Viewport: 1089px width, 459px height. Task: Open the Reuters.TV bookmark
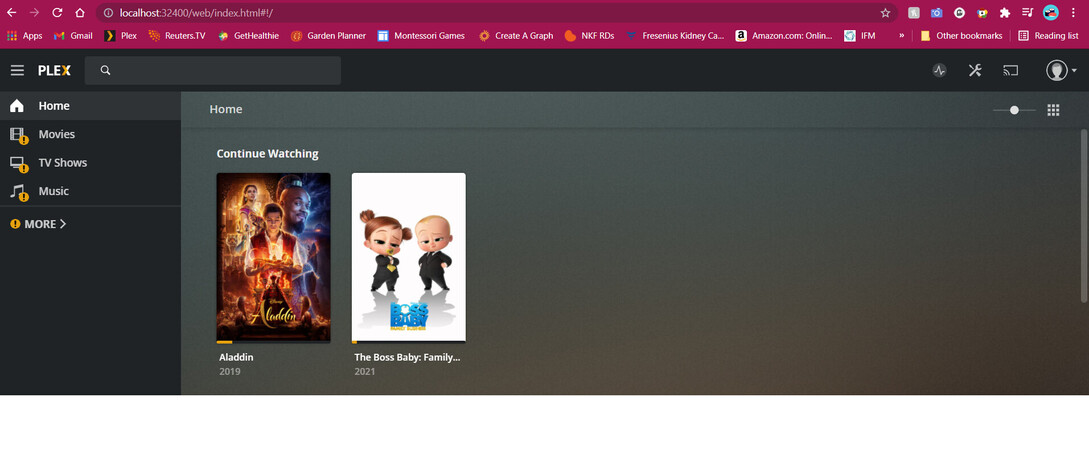click(177, 35)
